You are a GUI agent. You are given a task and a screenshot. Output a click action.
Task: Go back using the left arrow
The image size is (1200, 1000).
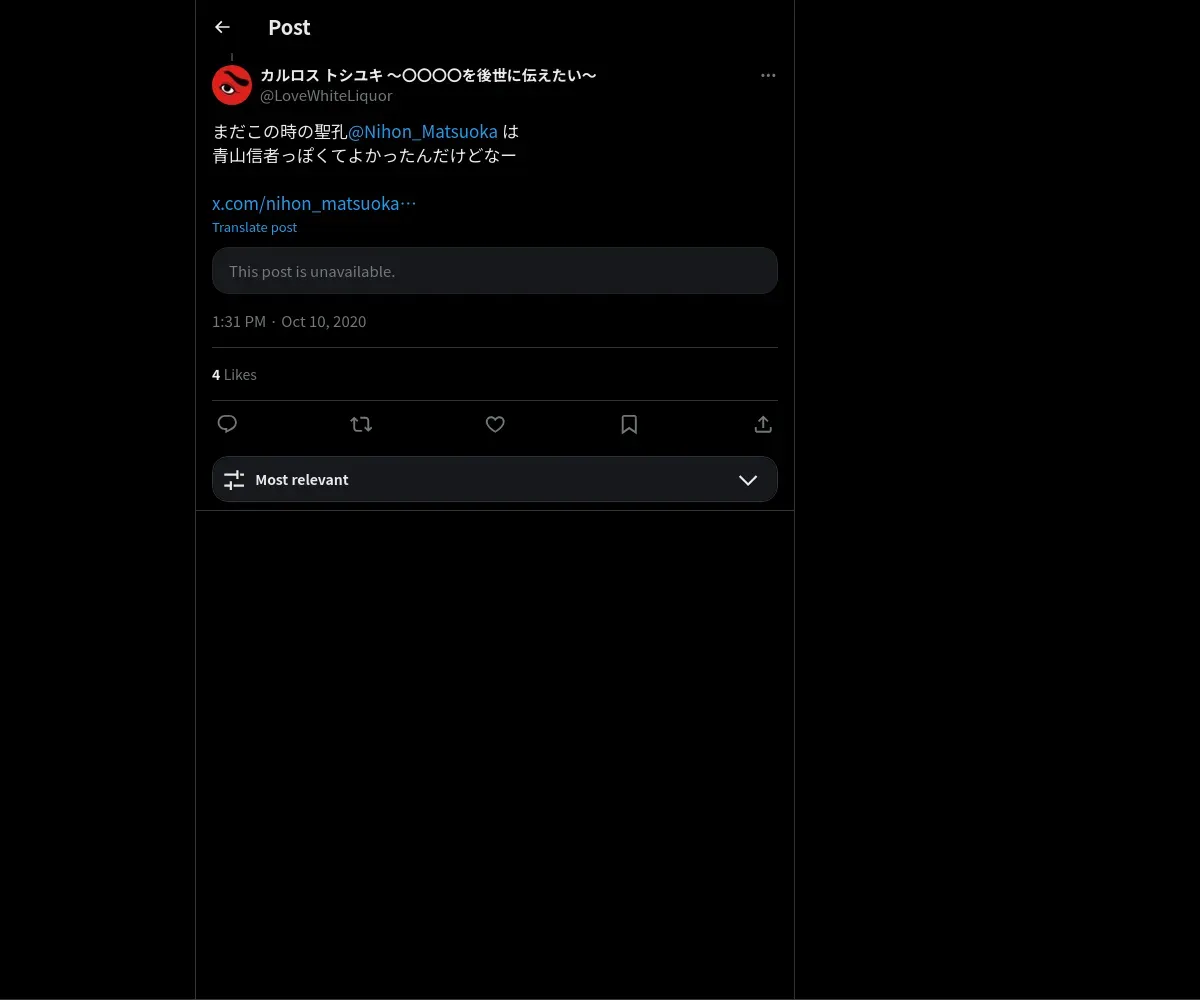click(x=222, y=27)
